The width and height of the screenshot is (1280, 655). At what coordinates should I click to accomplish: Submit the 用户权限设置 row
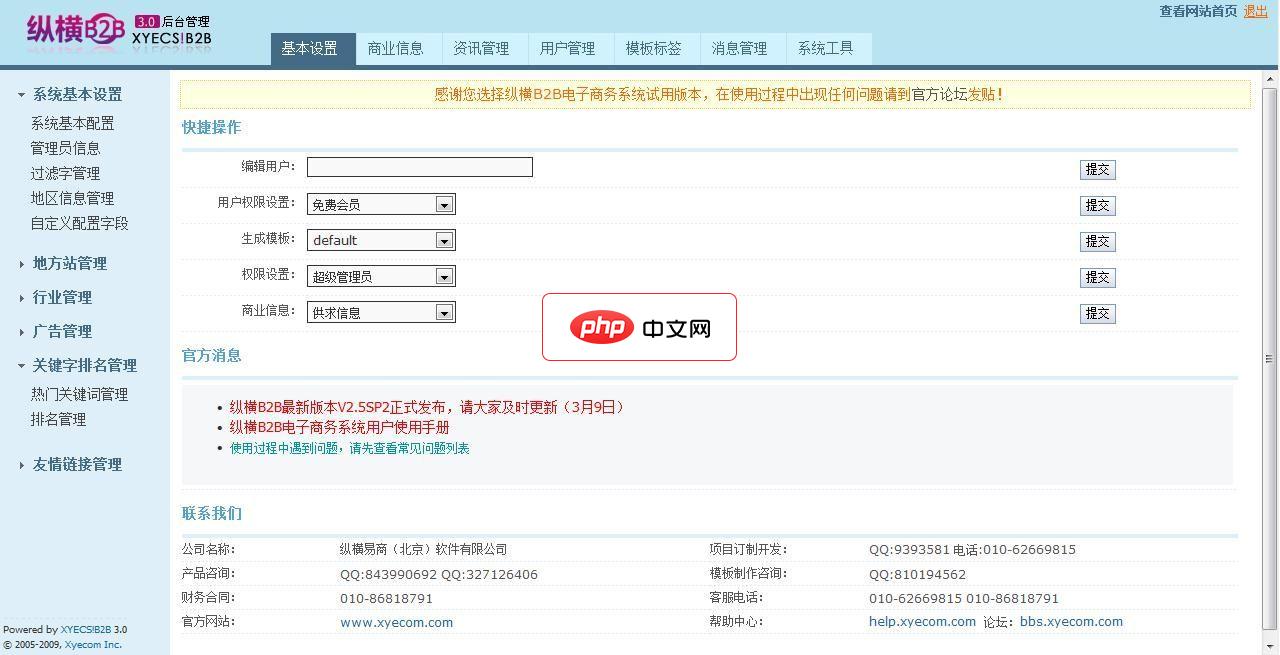[1097, 206]
